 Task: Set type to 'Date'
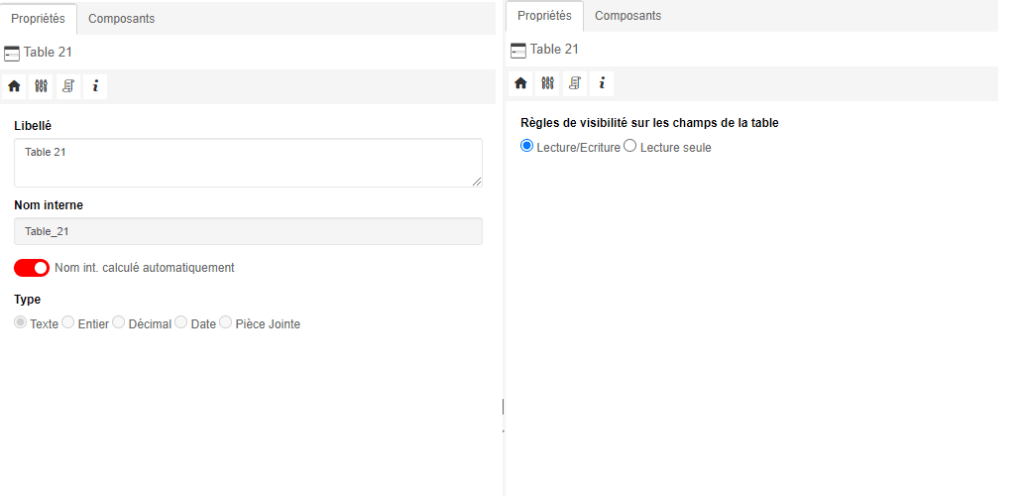(181, 323)
